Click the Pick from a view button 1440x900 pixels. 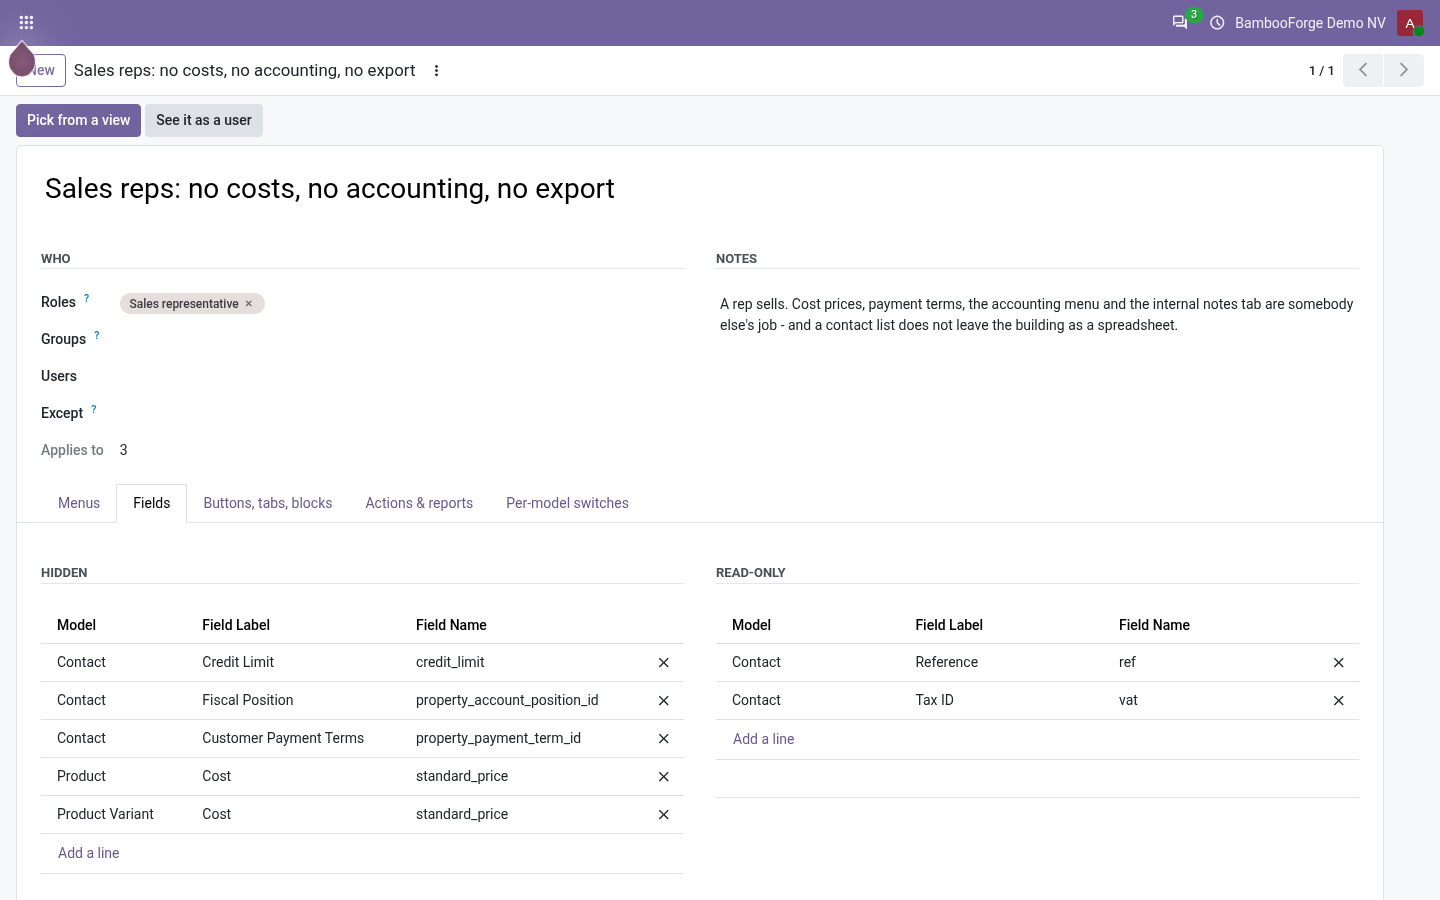(78, 120)
